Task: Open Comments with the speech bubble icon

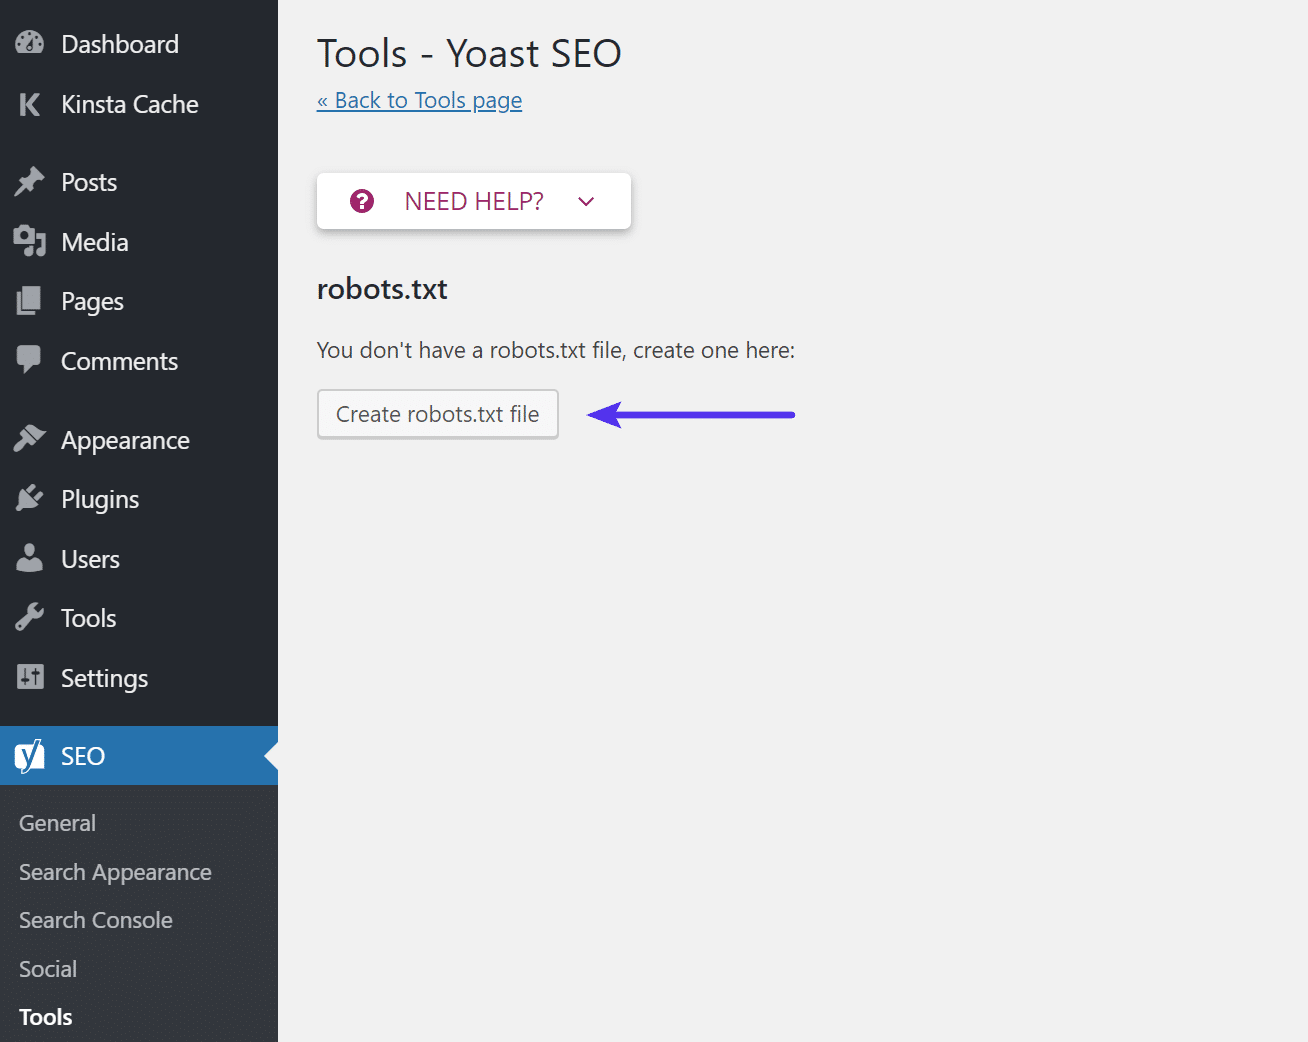Action: (29, 360)
